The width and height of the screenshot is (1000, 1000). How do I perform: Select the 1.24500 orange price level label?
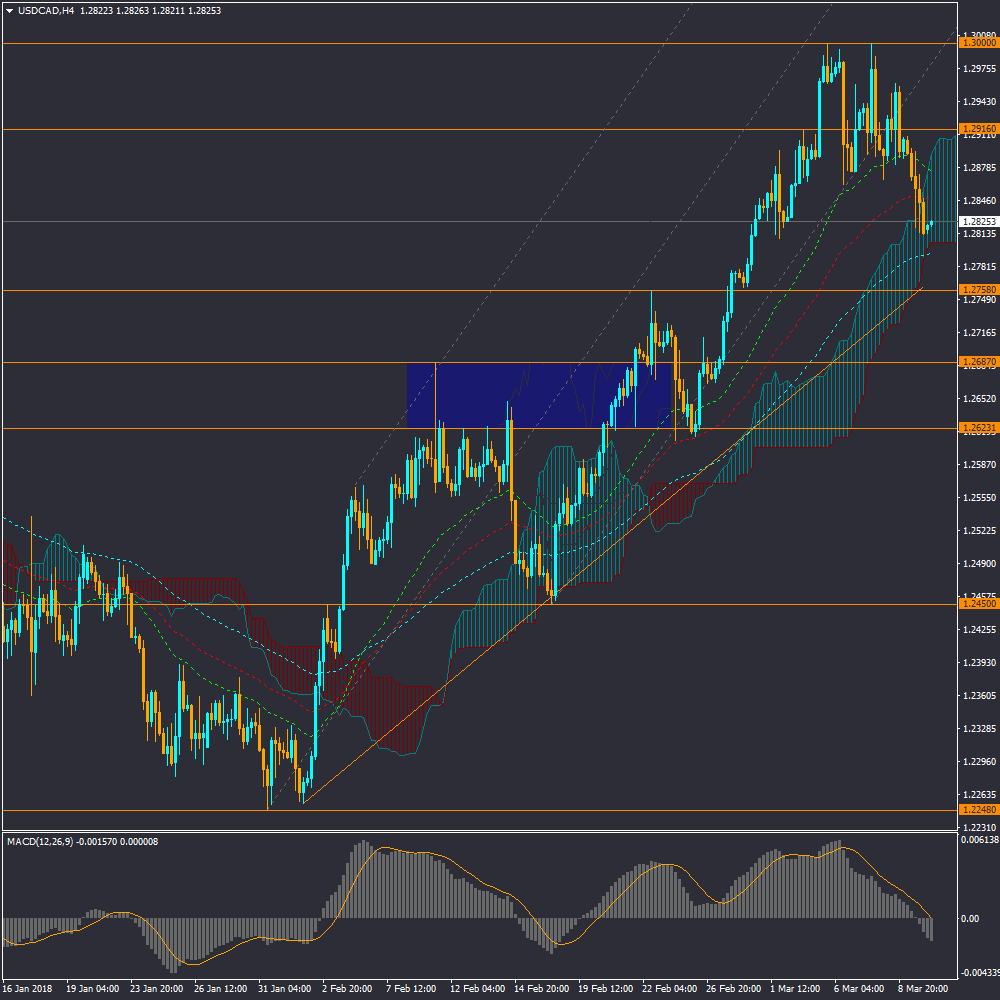(x=978, y=604)
